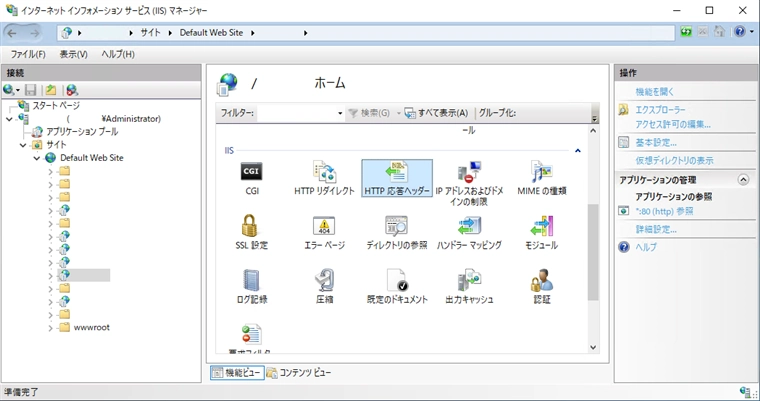The image size is (760, 401).
Task: Collapse the サイト tree node
Action: coord(23,145)
